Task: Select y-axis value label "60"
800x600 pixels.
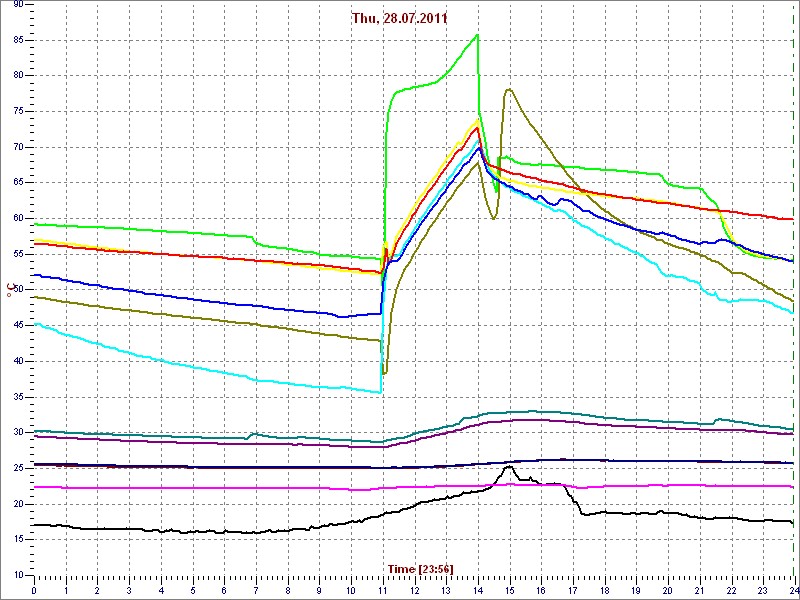Action: [18, 218]
